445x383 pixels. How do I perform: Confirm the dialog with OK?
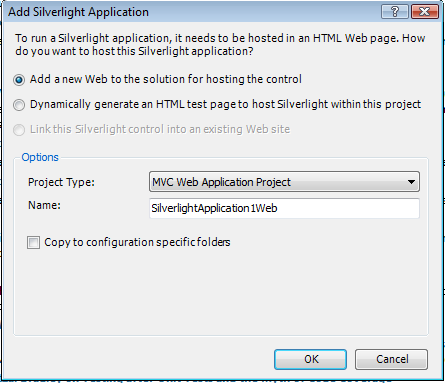311,359
